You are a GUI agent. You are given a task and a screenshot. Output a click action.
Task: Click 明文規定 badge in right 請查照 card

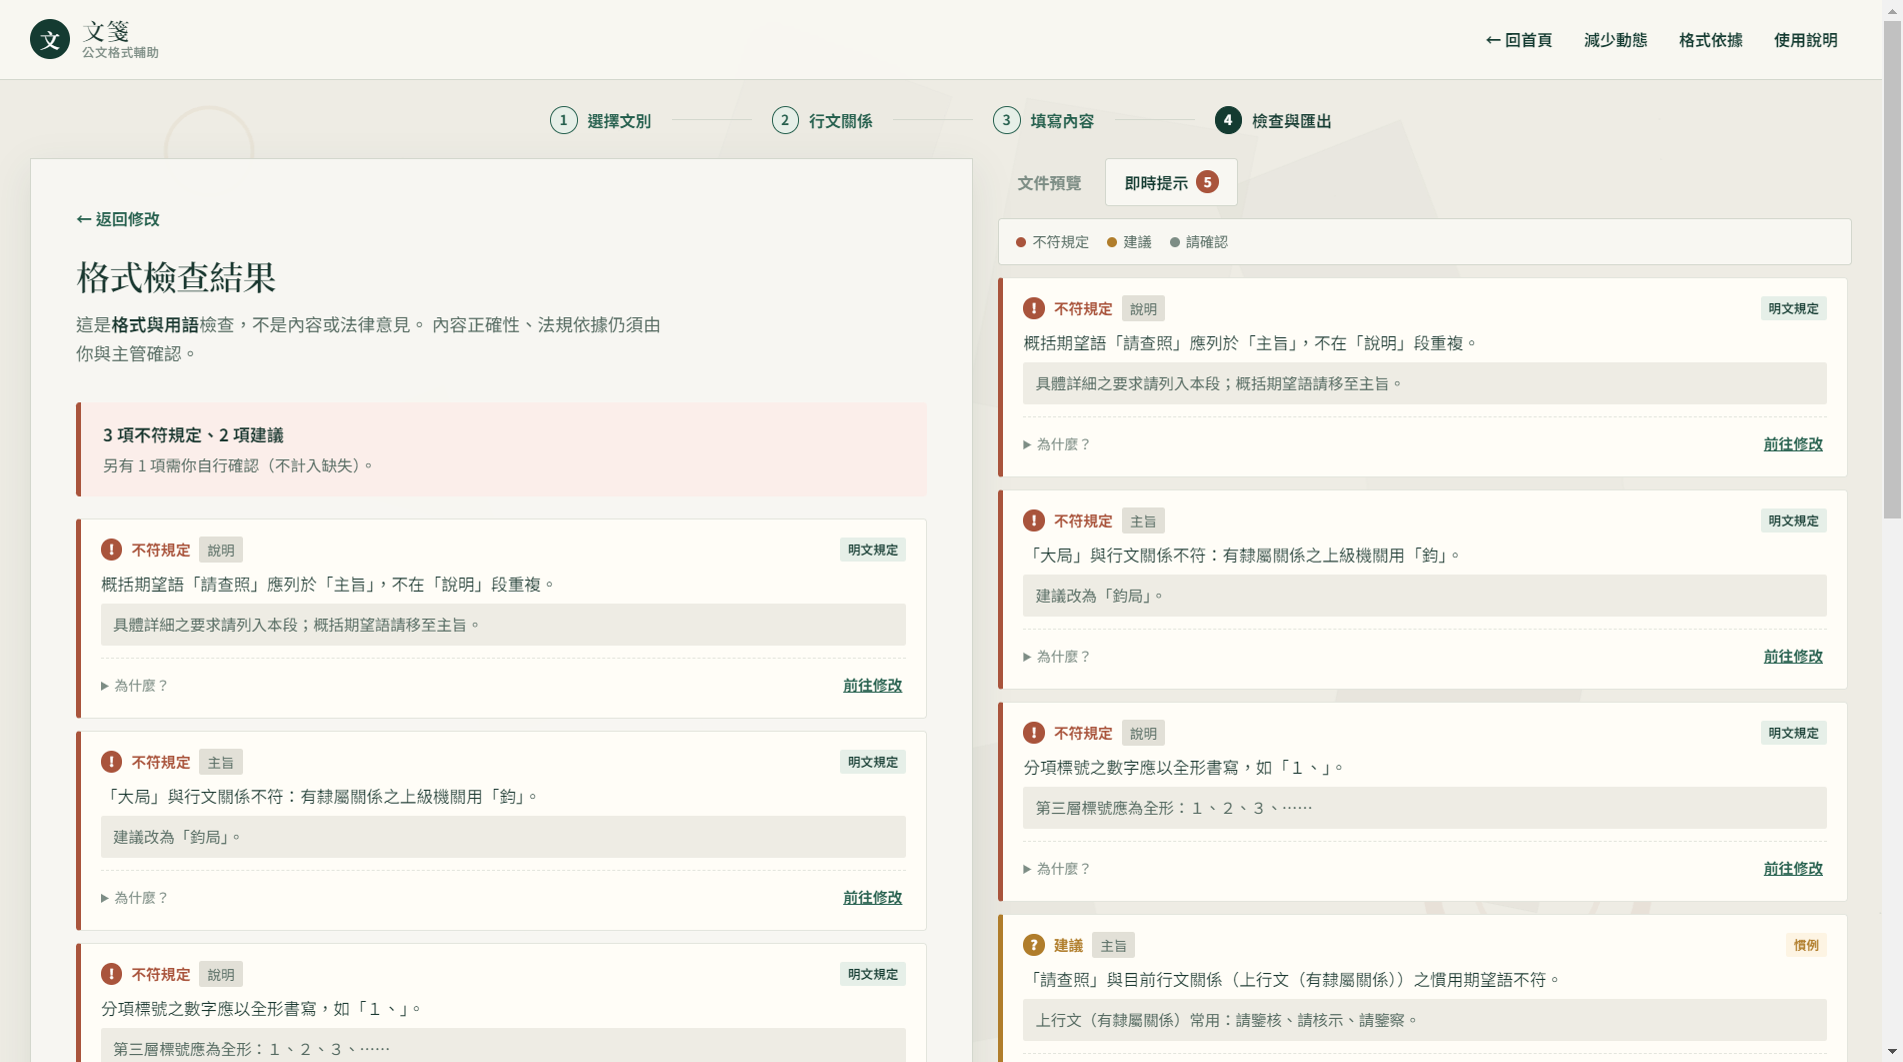(x=1793, y=309)
